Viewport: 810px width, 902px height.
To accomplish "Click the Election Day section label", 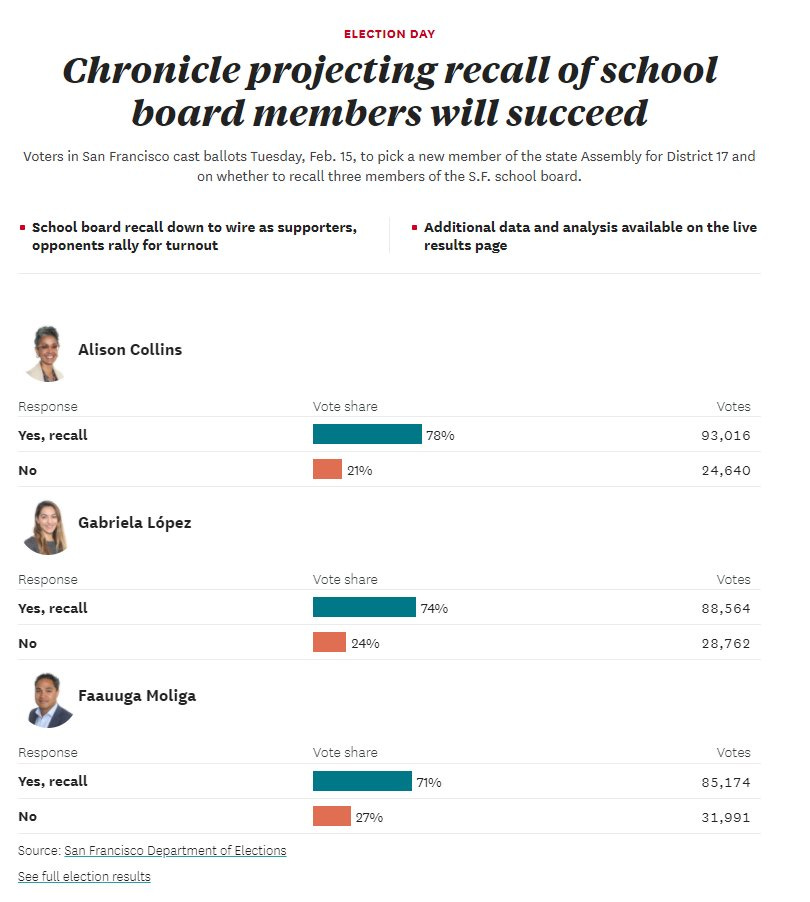I will [x=389, y=34].
